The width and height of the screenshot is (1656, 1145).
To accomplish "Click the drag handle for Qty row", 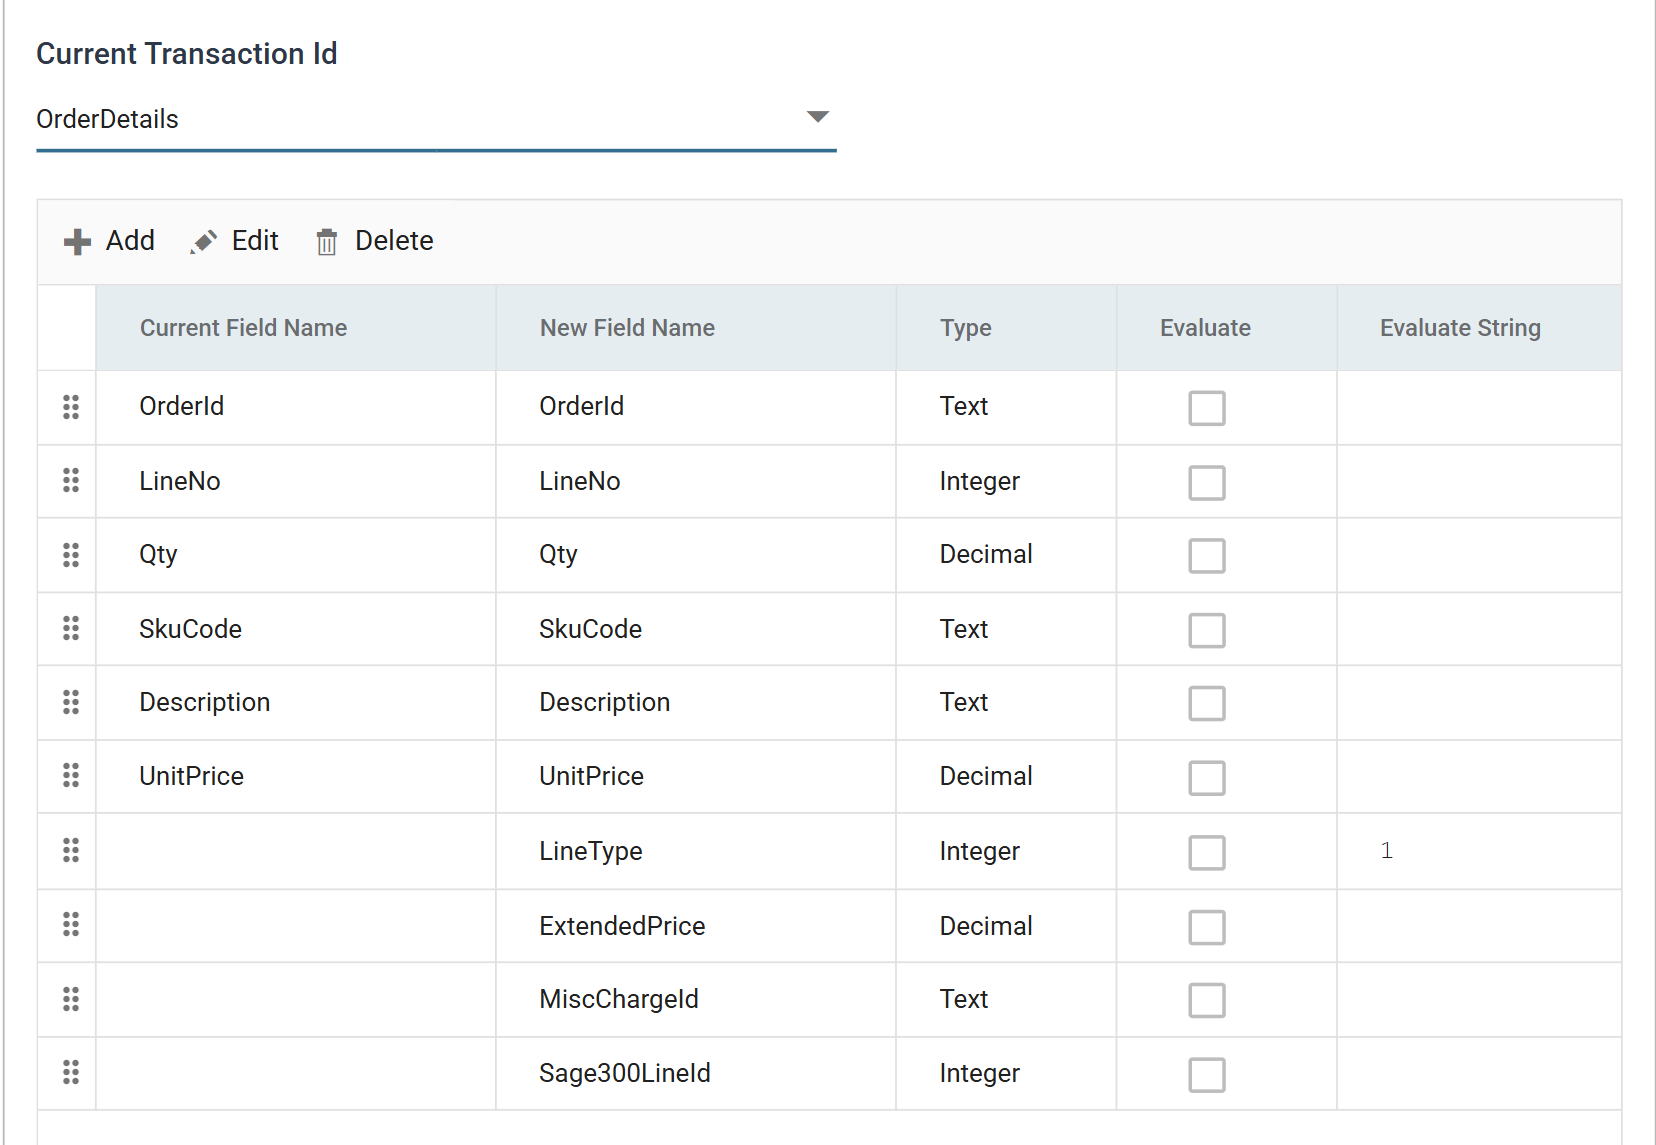I will click(71, 555).
